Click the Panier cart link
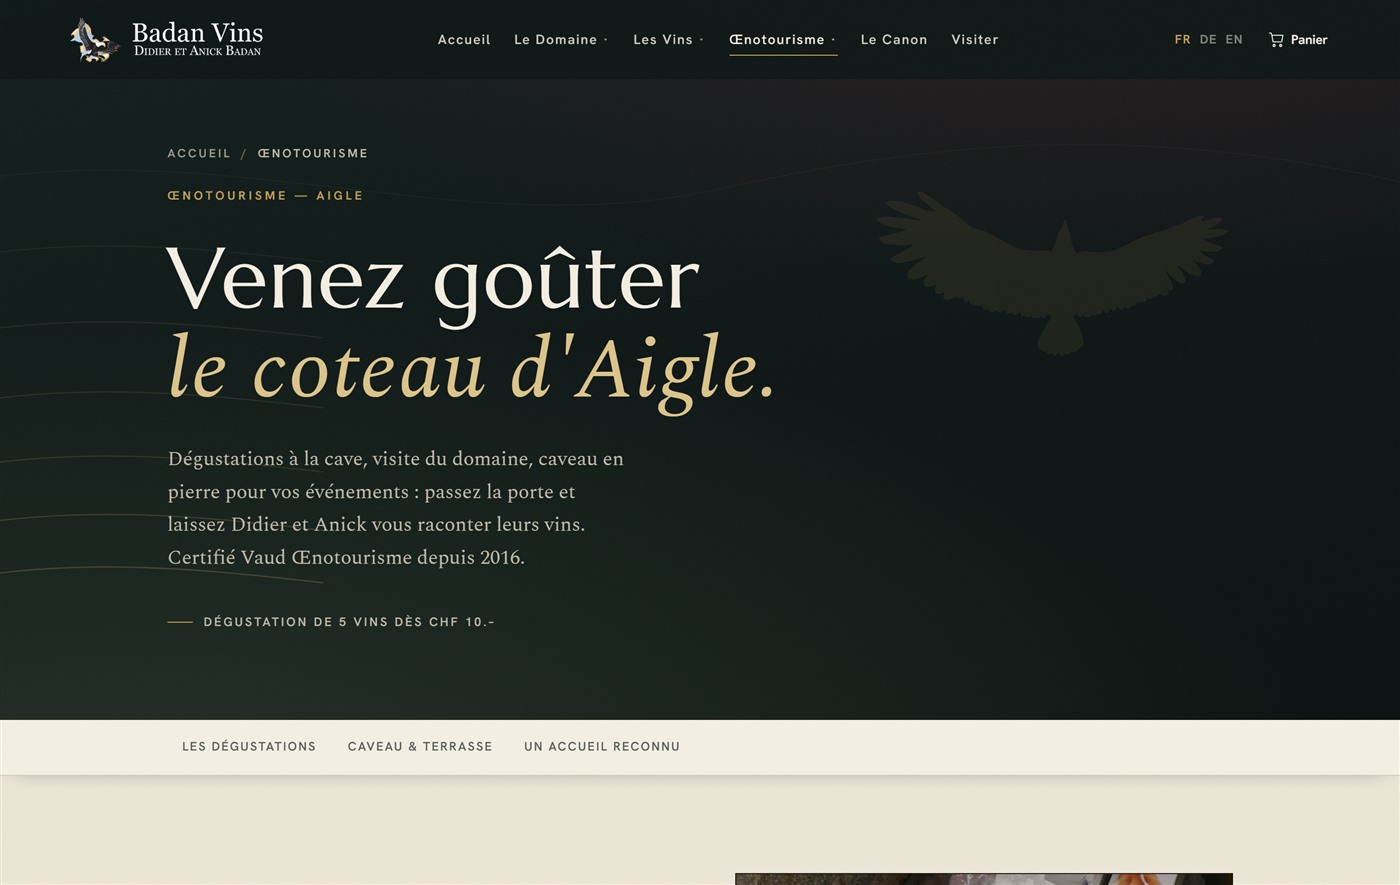This screenshot has height=885, width=1400. click(1298, 40)
